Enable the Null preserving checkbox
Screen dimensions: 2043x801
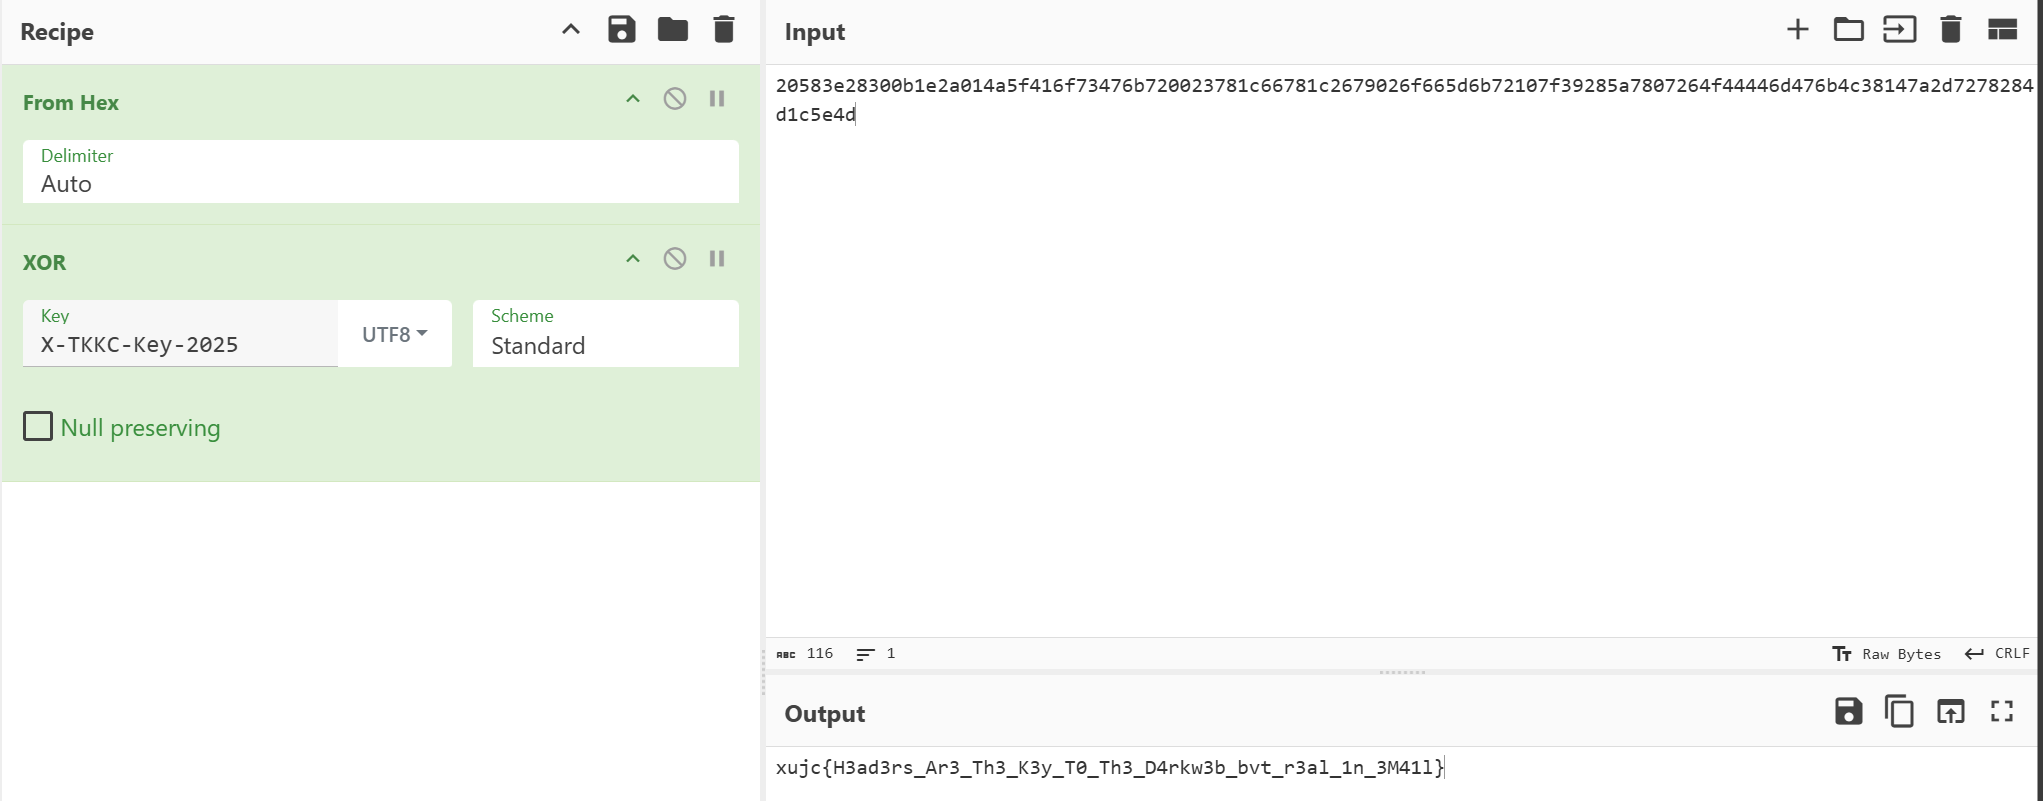tap(38, 427)
